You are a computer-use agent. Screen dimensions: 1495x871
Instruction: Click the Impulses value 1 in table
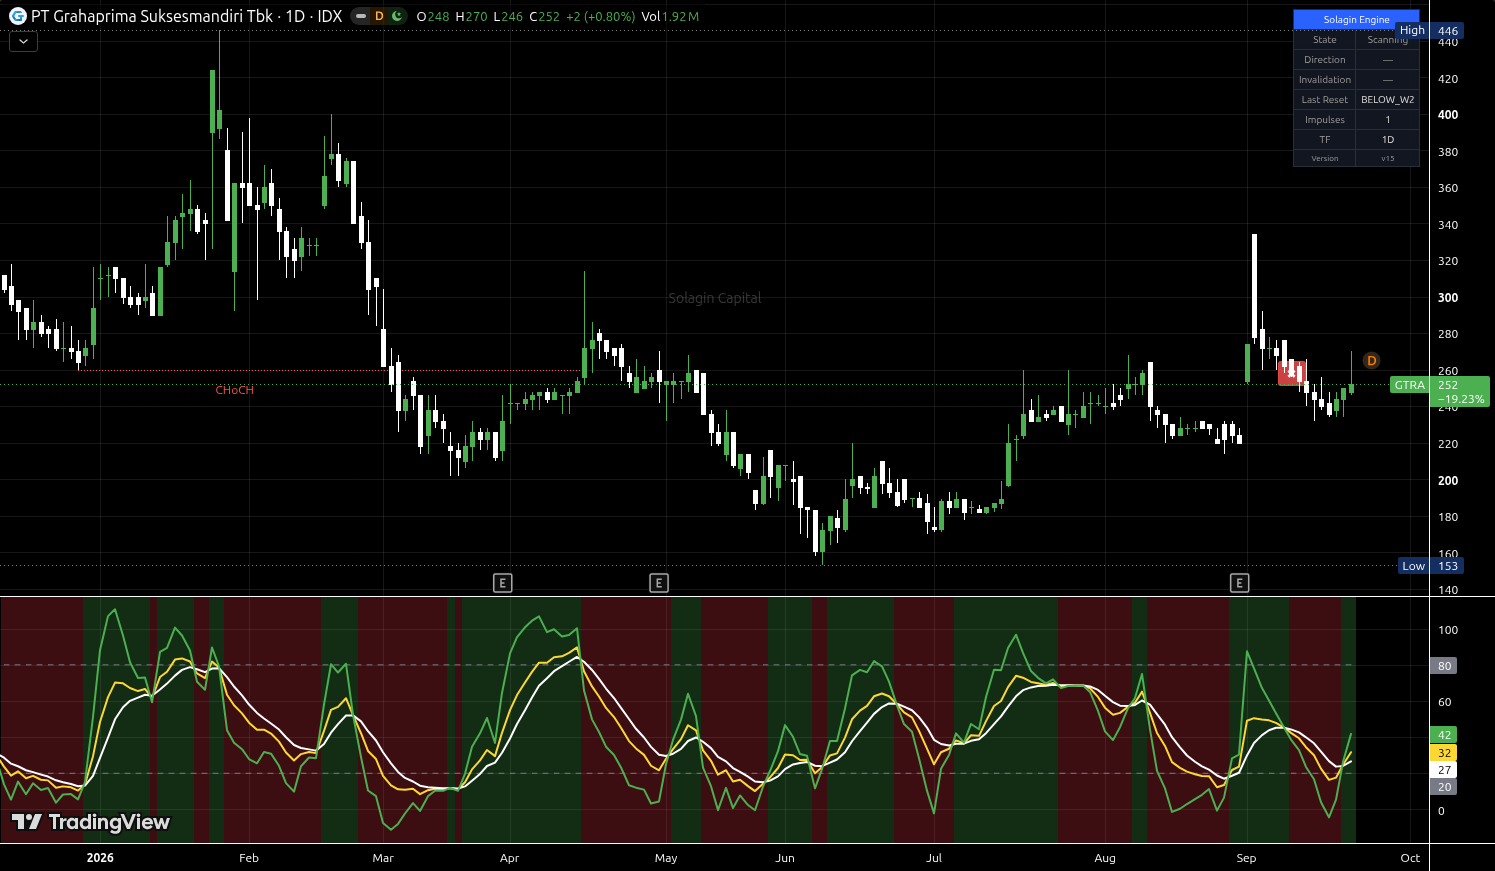point(1387,120)
